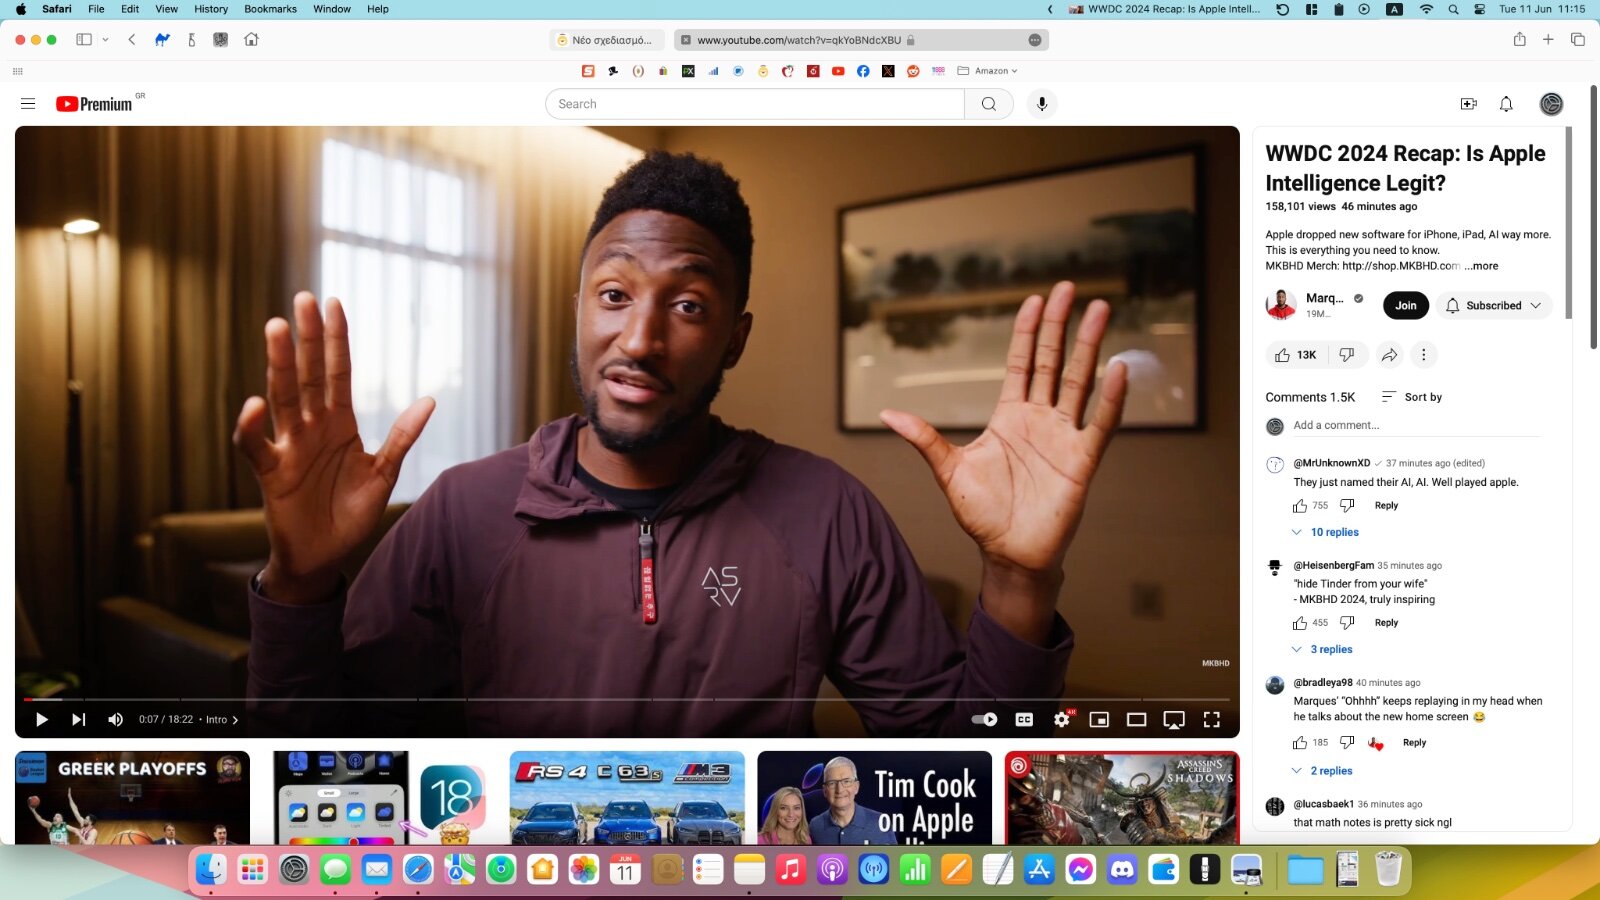Open AirPlay from the video player
Screen dimensions: 1600x900
[1174, 719]
